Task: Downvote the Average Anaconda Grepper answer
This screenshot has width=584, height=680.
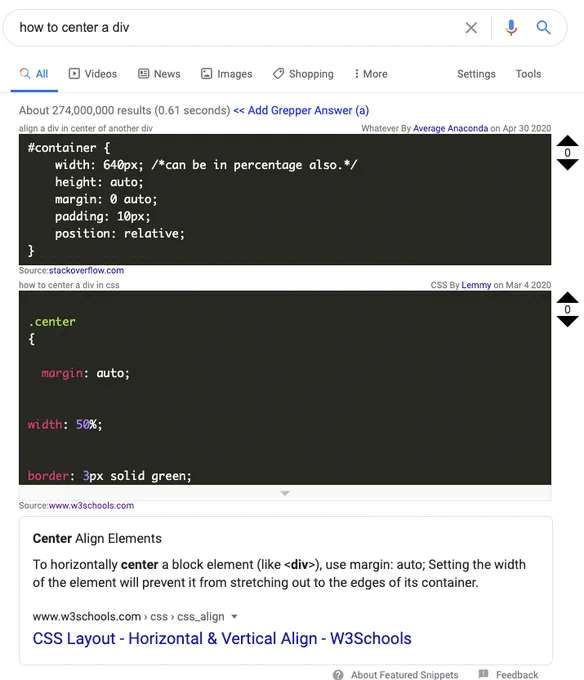Action: [x=567, y=164]
